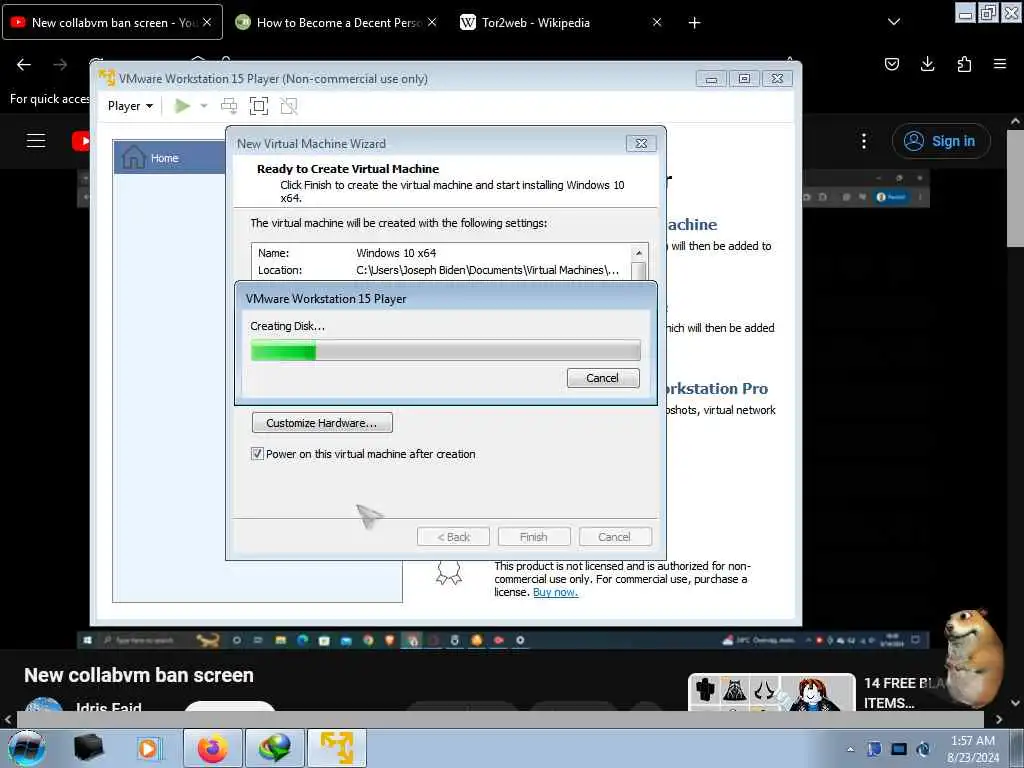Open Firefox application menu
Screen dimensions: 1024x768
(x=1000, y=64)
